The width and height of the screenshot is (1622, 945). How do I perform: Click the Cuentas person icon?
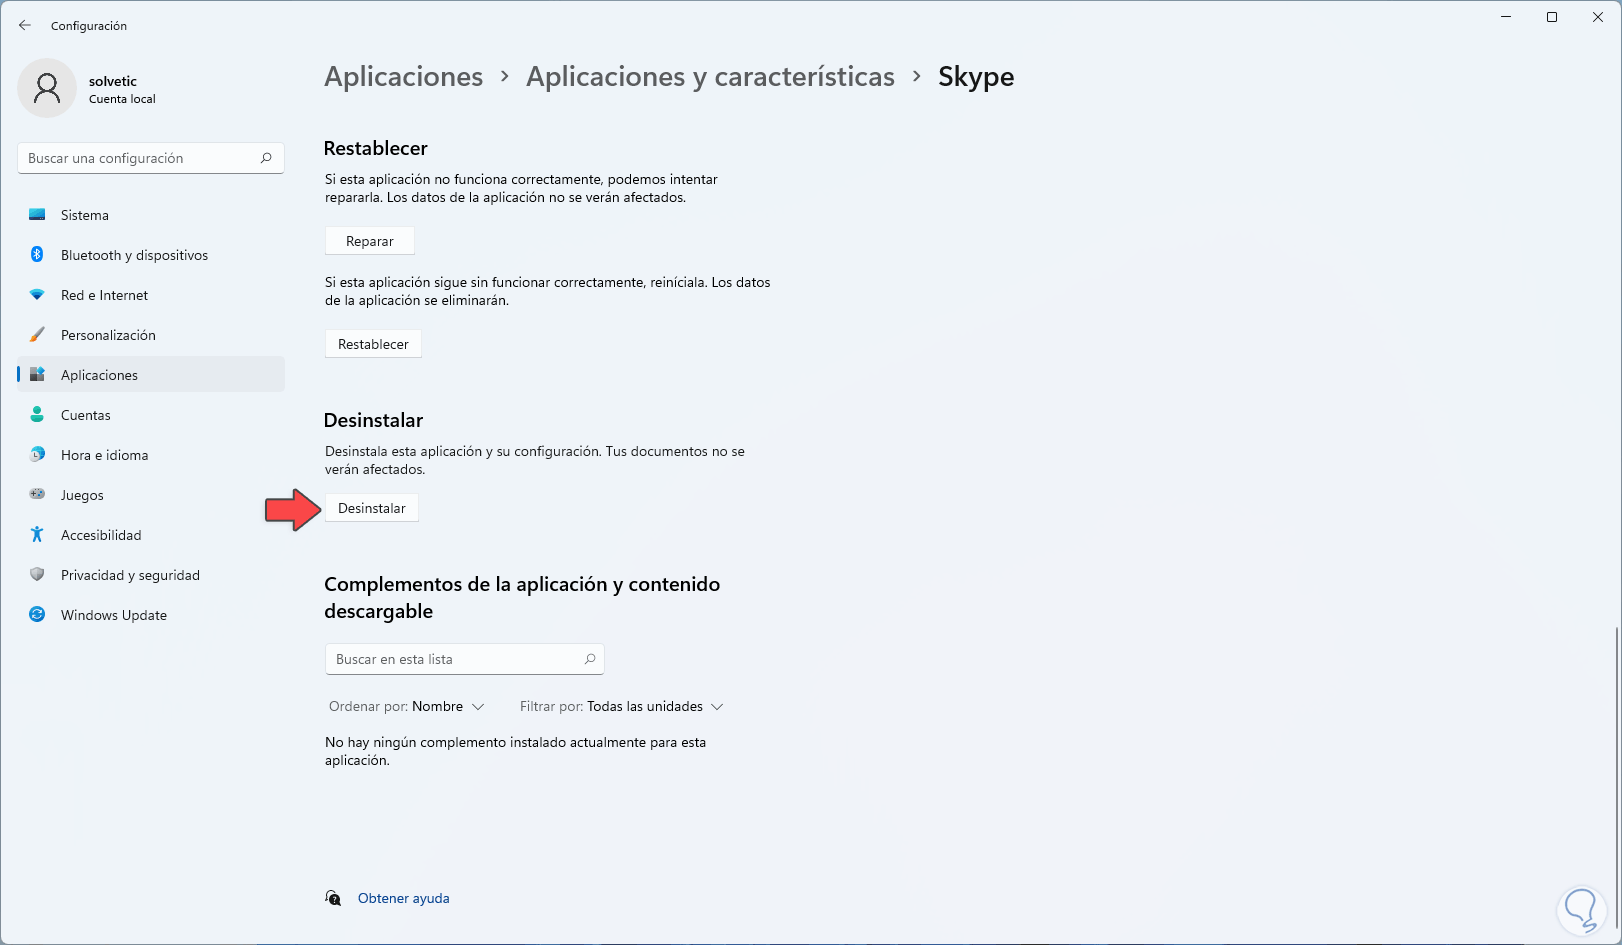37,415
